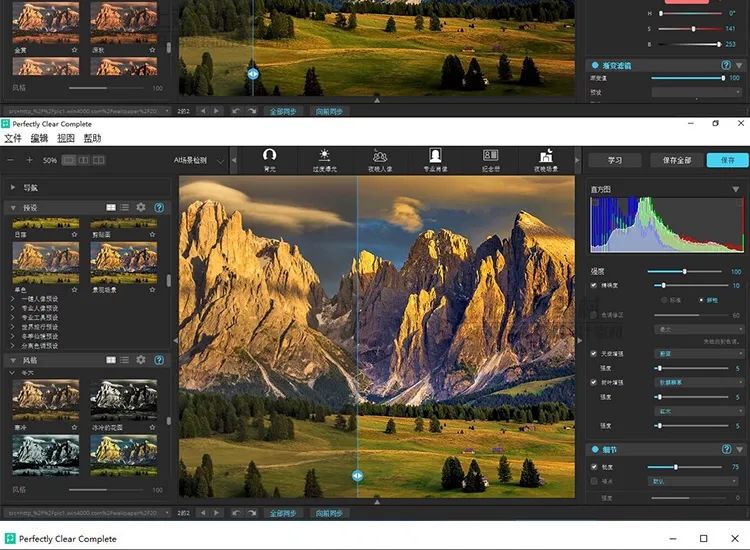Enable the 噪点 noise checkbox
This screenshot has width=750, height=550.
[x=594, y=481]
